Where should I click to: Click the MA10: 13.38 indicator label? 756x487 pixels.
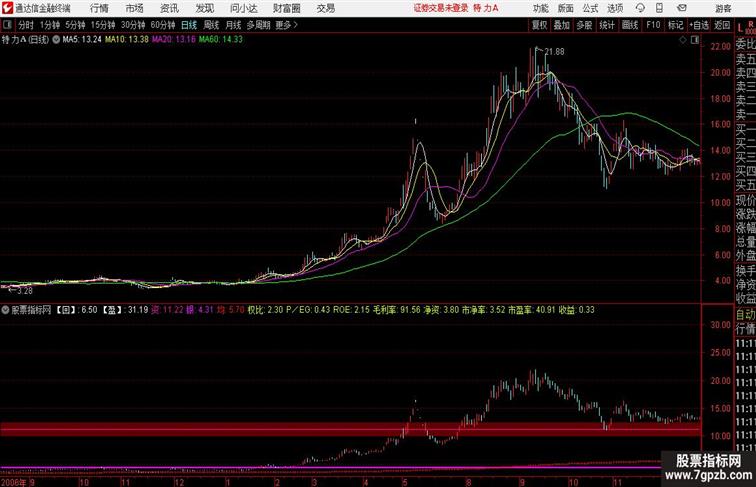[127, 40]
